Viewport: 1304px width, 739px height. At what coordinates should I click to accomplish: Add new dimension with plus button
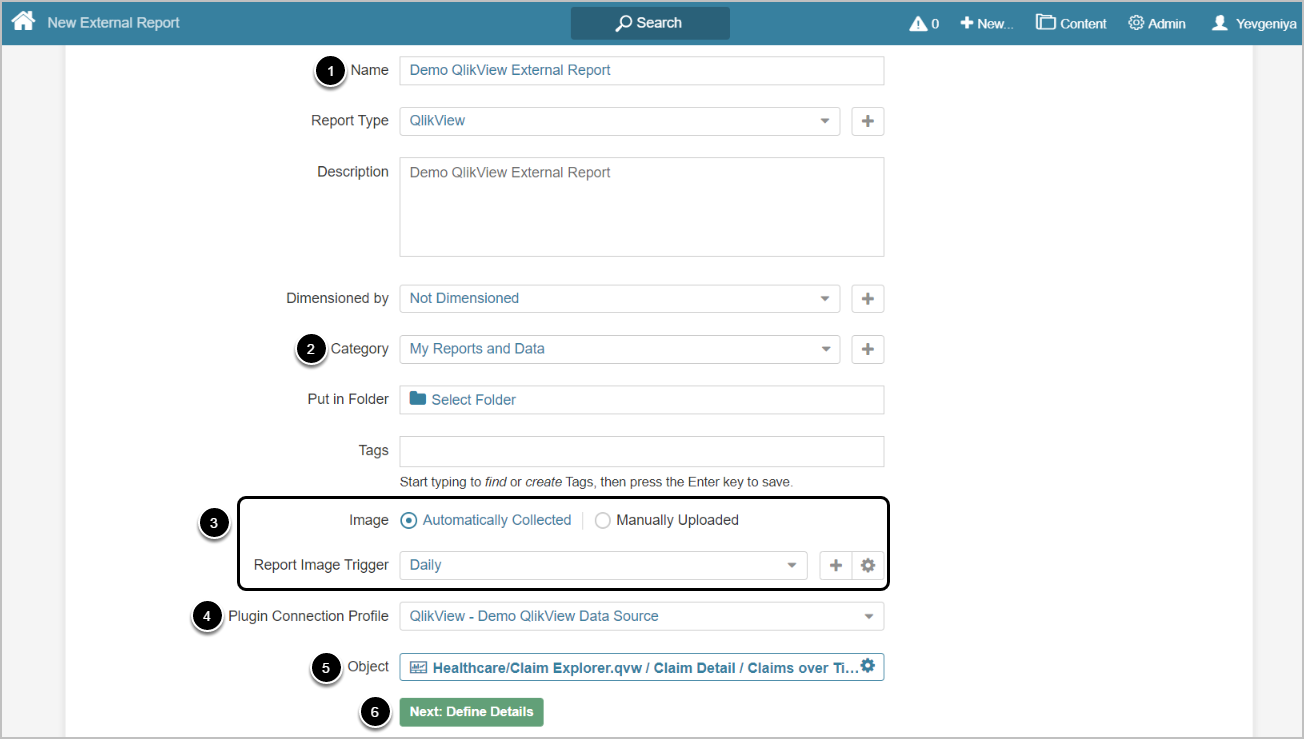click(867, 298)
